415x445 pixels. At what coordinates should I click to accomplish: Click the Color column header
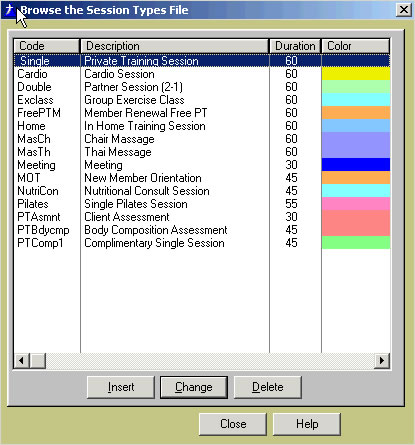(355, 46)
